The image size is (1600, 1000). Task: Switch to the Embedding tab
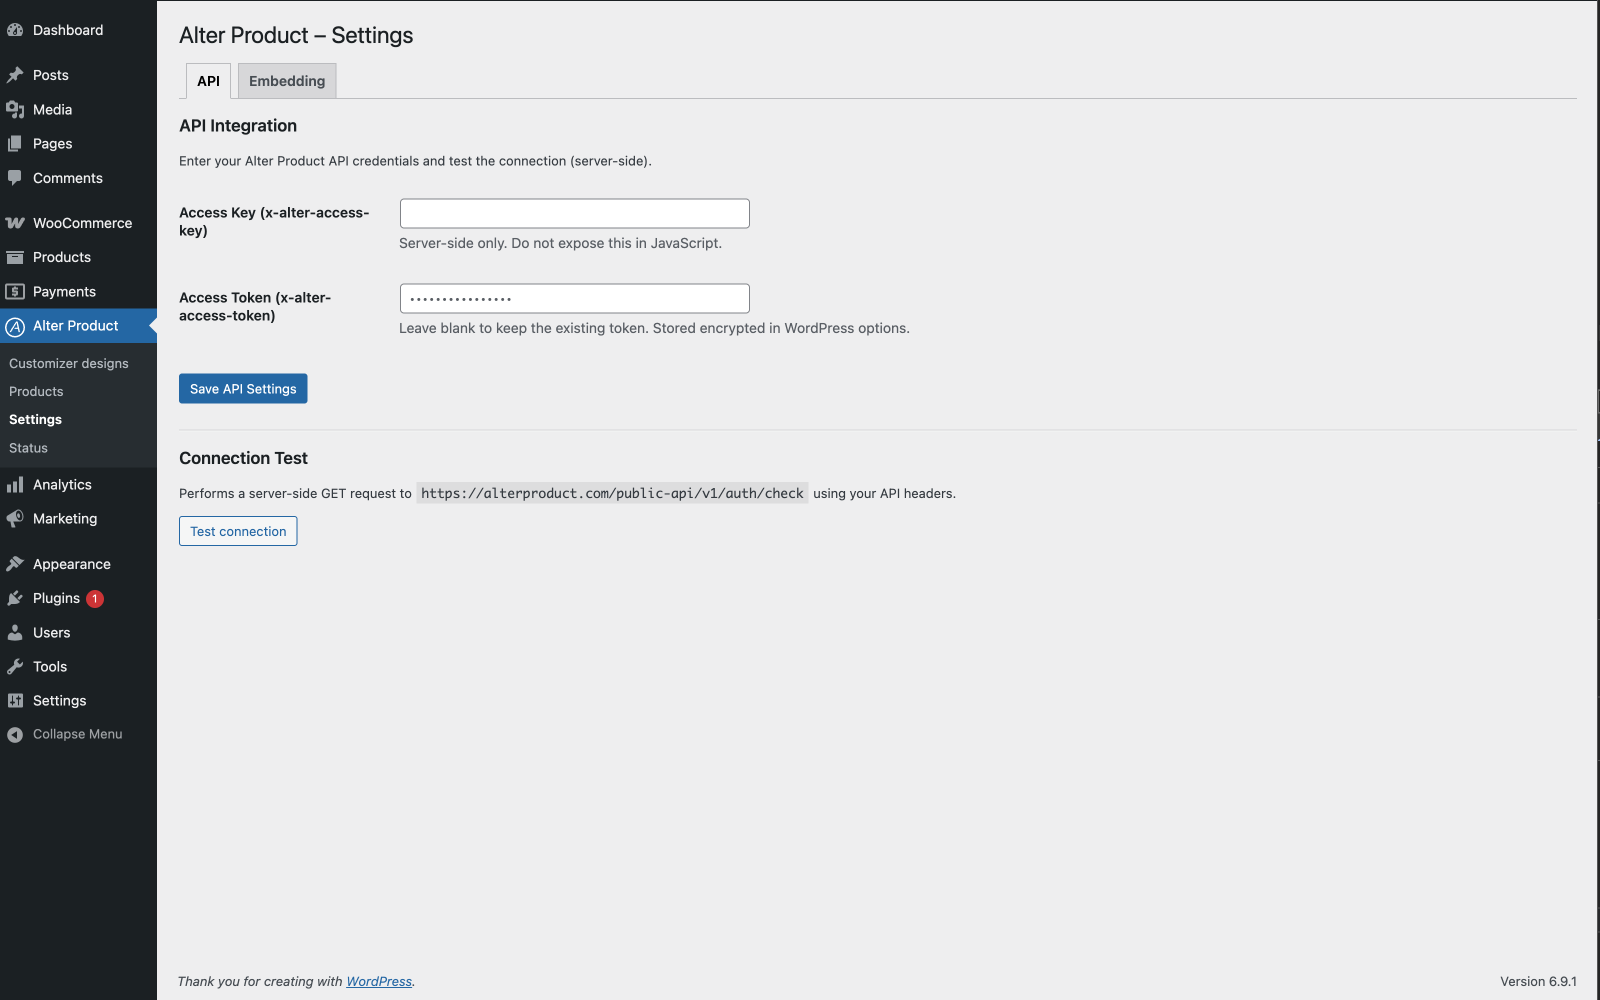pyautogui.click(x=286, y=81)
